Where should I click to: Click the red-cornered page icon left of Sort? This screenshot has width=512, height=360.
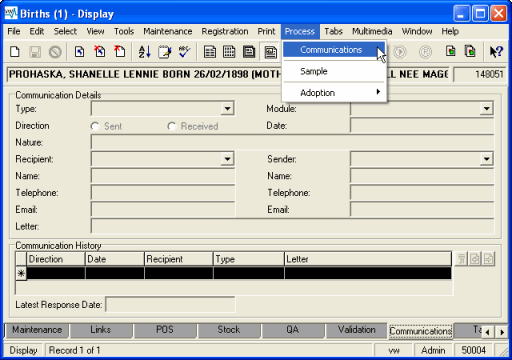[120, 52]
